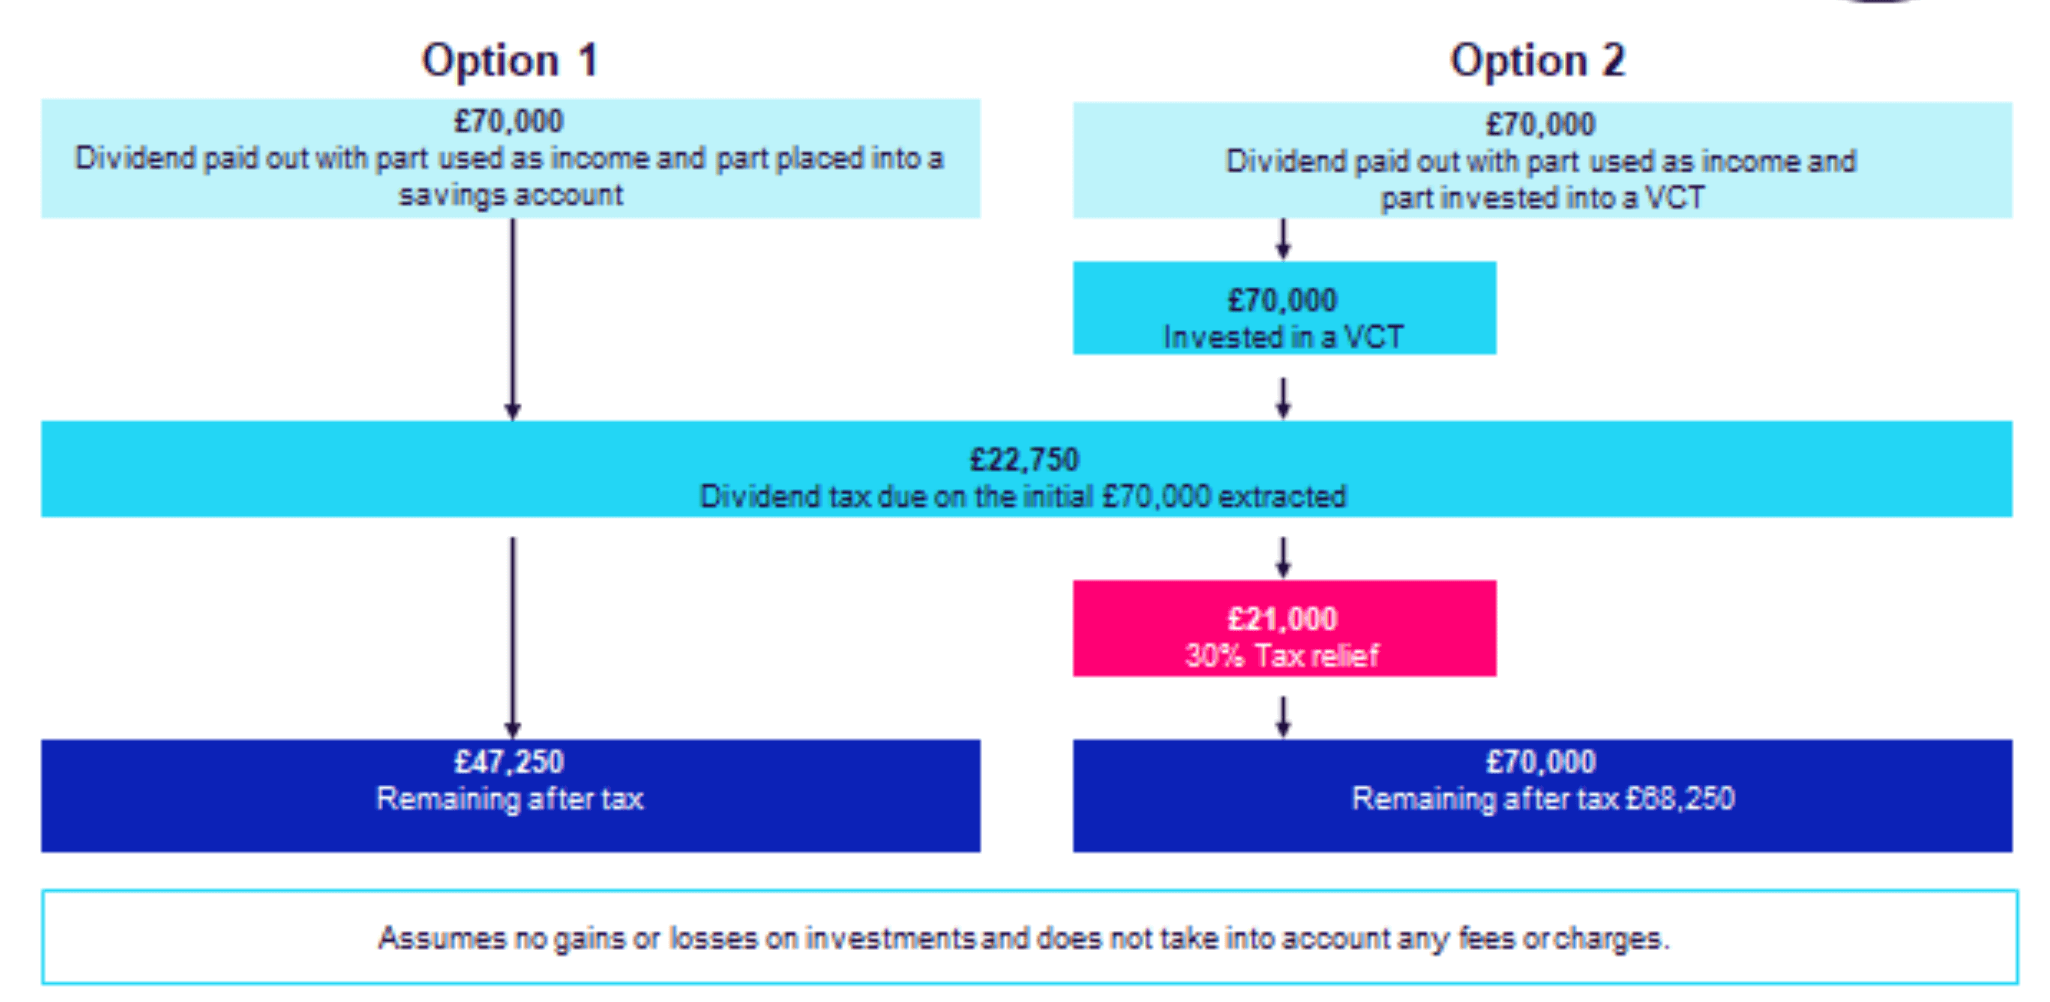Click the £22,750 amount text
2050x1002 pixels.
point(1025,460)
